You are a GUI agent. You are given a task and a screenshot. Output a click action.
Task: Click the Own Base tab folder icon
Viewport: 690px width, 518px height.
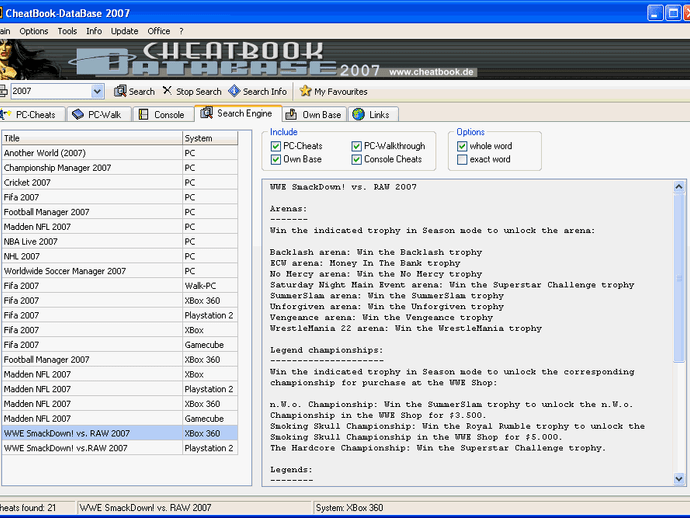point(291,115)
